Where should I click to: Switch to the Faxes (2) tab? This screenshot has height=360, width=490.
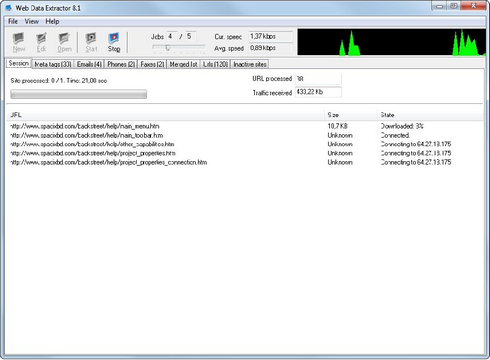pyautogui.click(x=152, y=64)
